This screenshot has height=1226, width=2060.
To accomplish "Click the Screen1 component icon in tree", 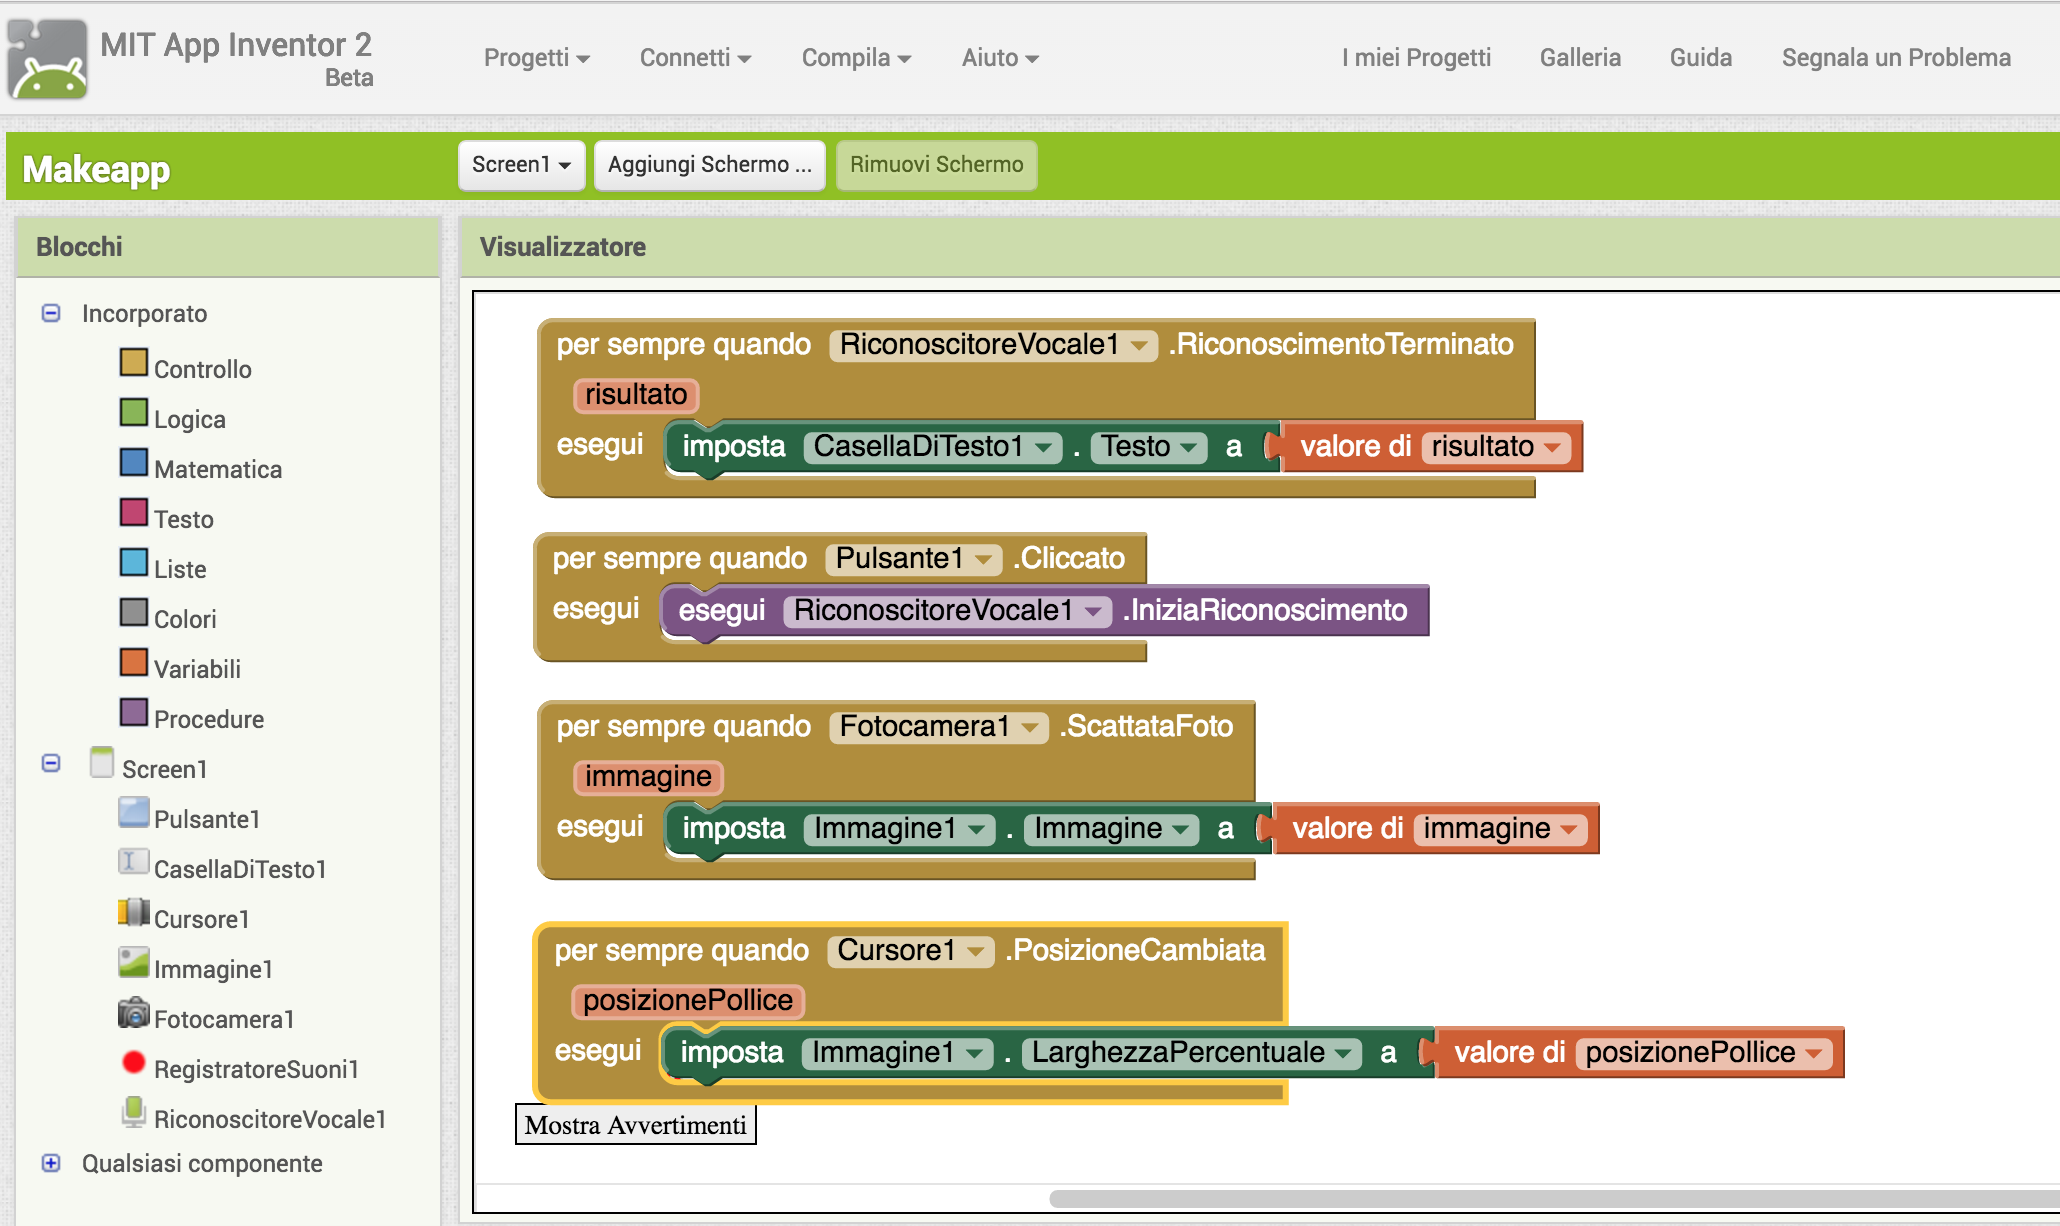I will pyautogui.click(x=101, y=762).
